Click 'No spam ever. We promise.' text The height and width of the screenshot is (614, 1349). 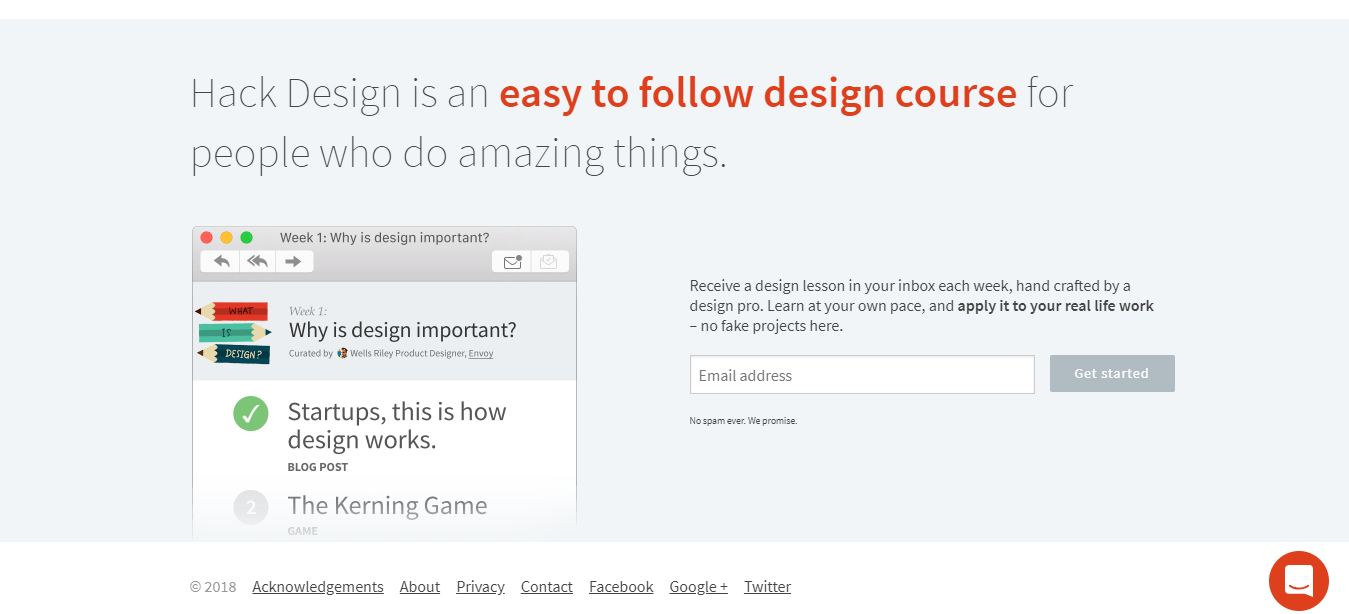coord(743,421)
